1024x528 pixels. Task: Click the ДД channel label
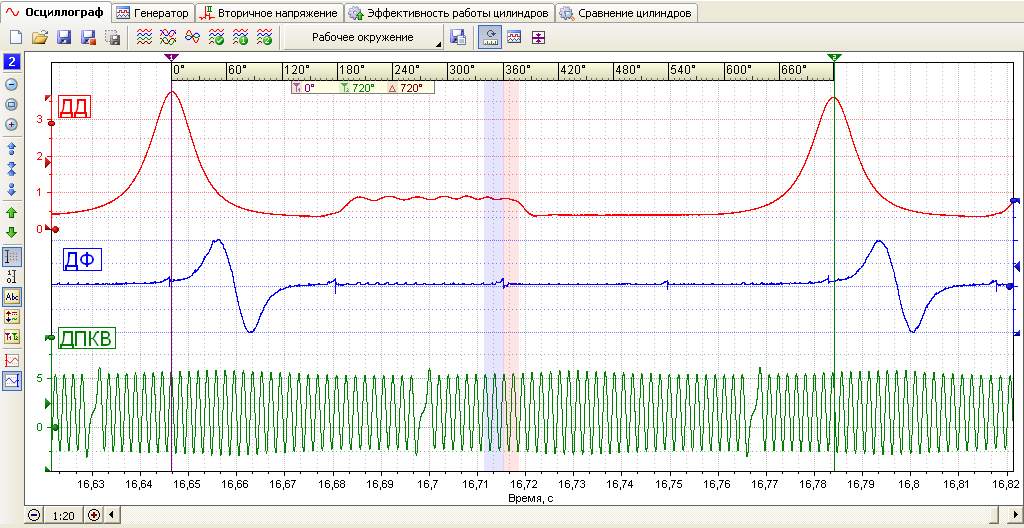[x=74, y=107]
